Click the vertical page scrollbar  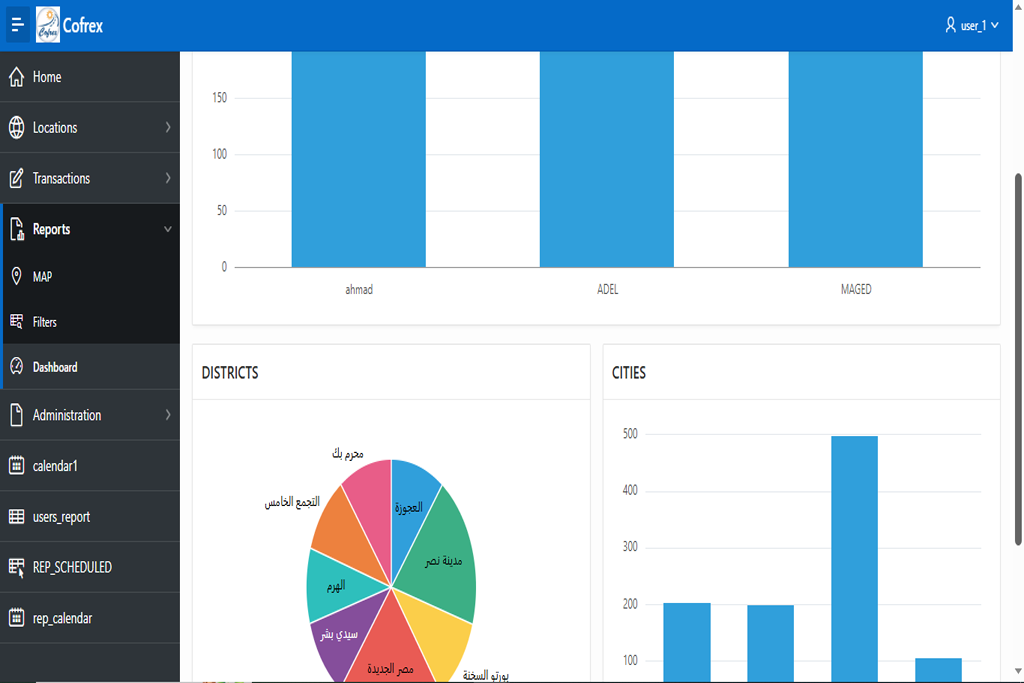coord(1018,360)
